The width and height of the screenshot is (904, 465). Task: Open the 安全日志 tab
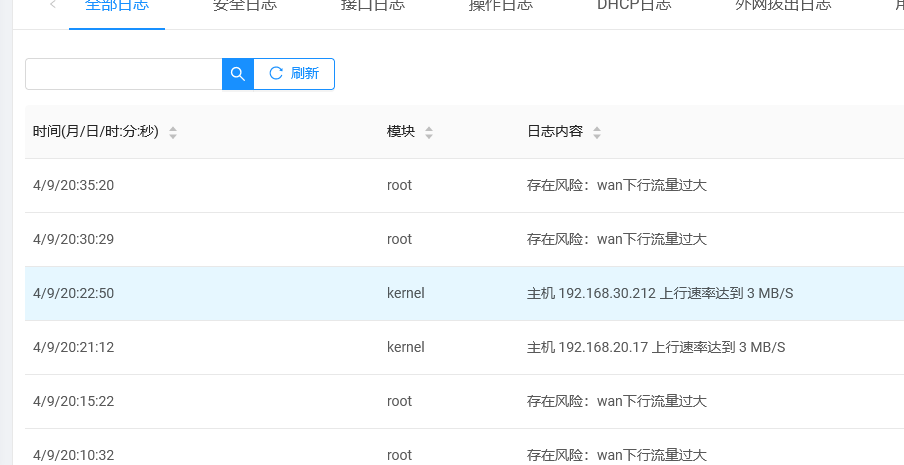click(245, 6)
